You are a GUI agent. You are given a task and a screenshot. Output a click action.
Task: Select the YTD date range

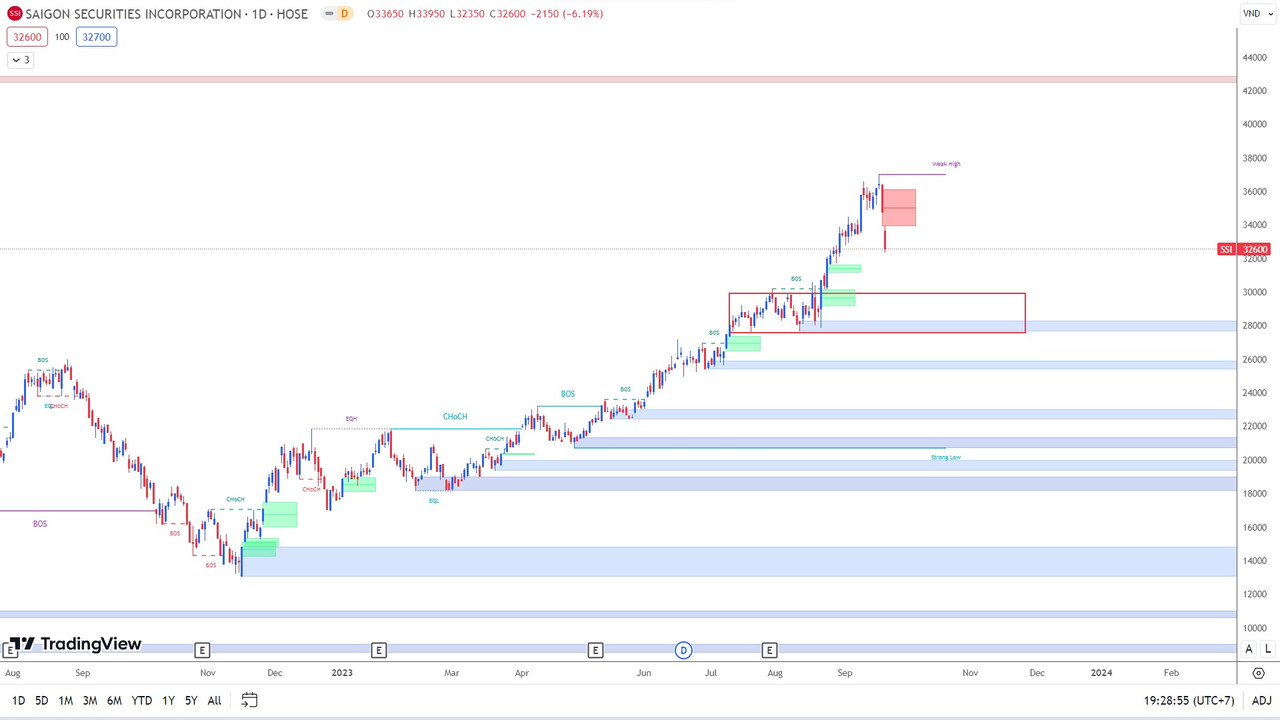(x=142, y=701)
